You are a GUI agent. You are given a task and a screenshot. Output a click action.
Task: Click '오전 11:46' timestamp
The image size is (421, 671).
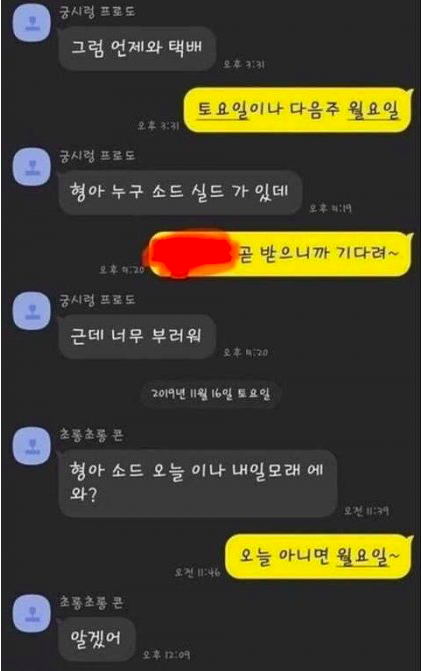point(197,572)
